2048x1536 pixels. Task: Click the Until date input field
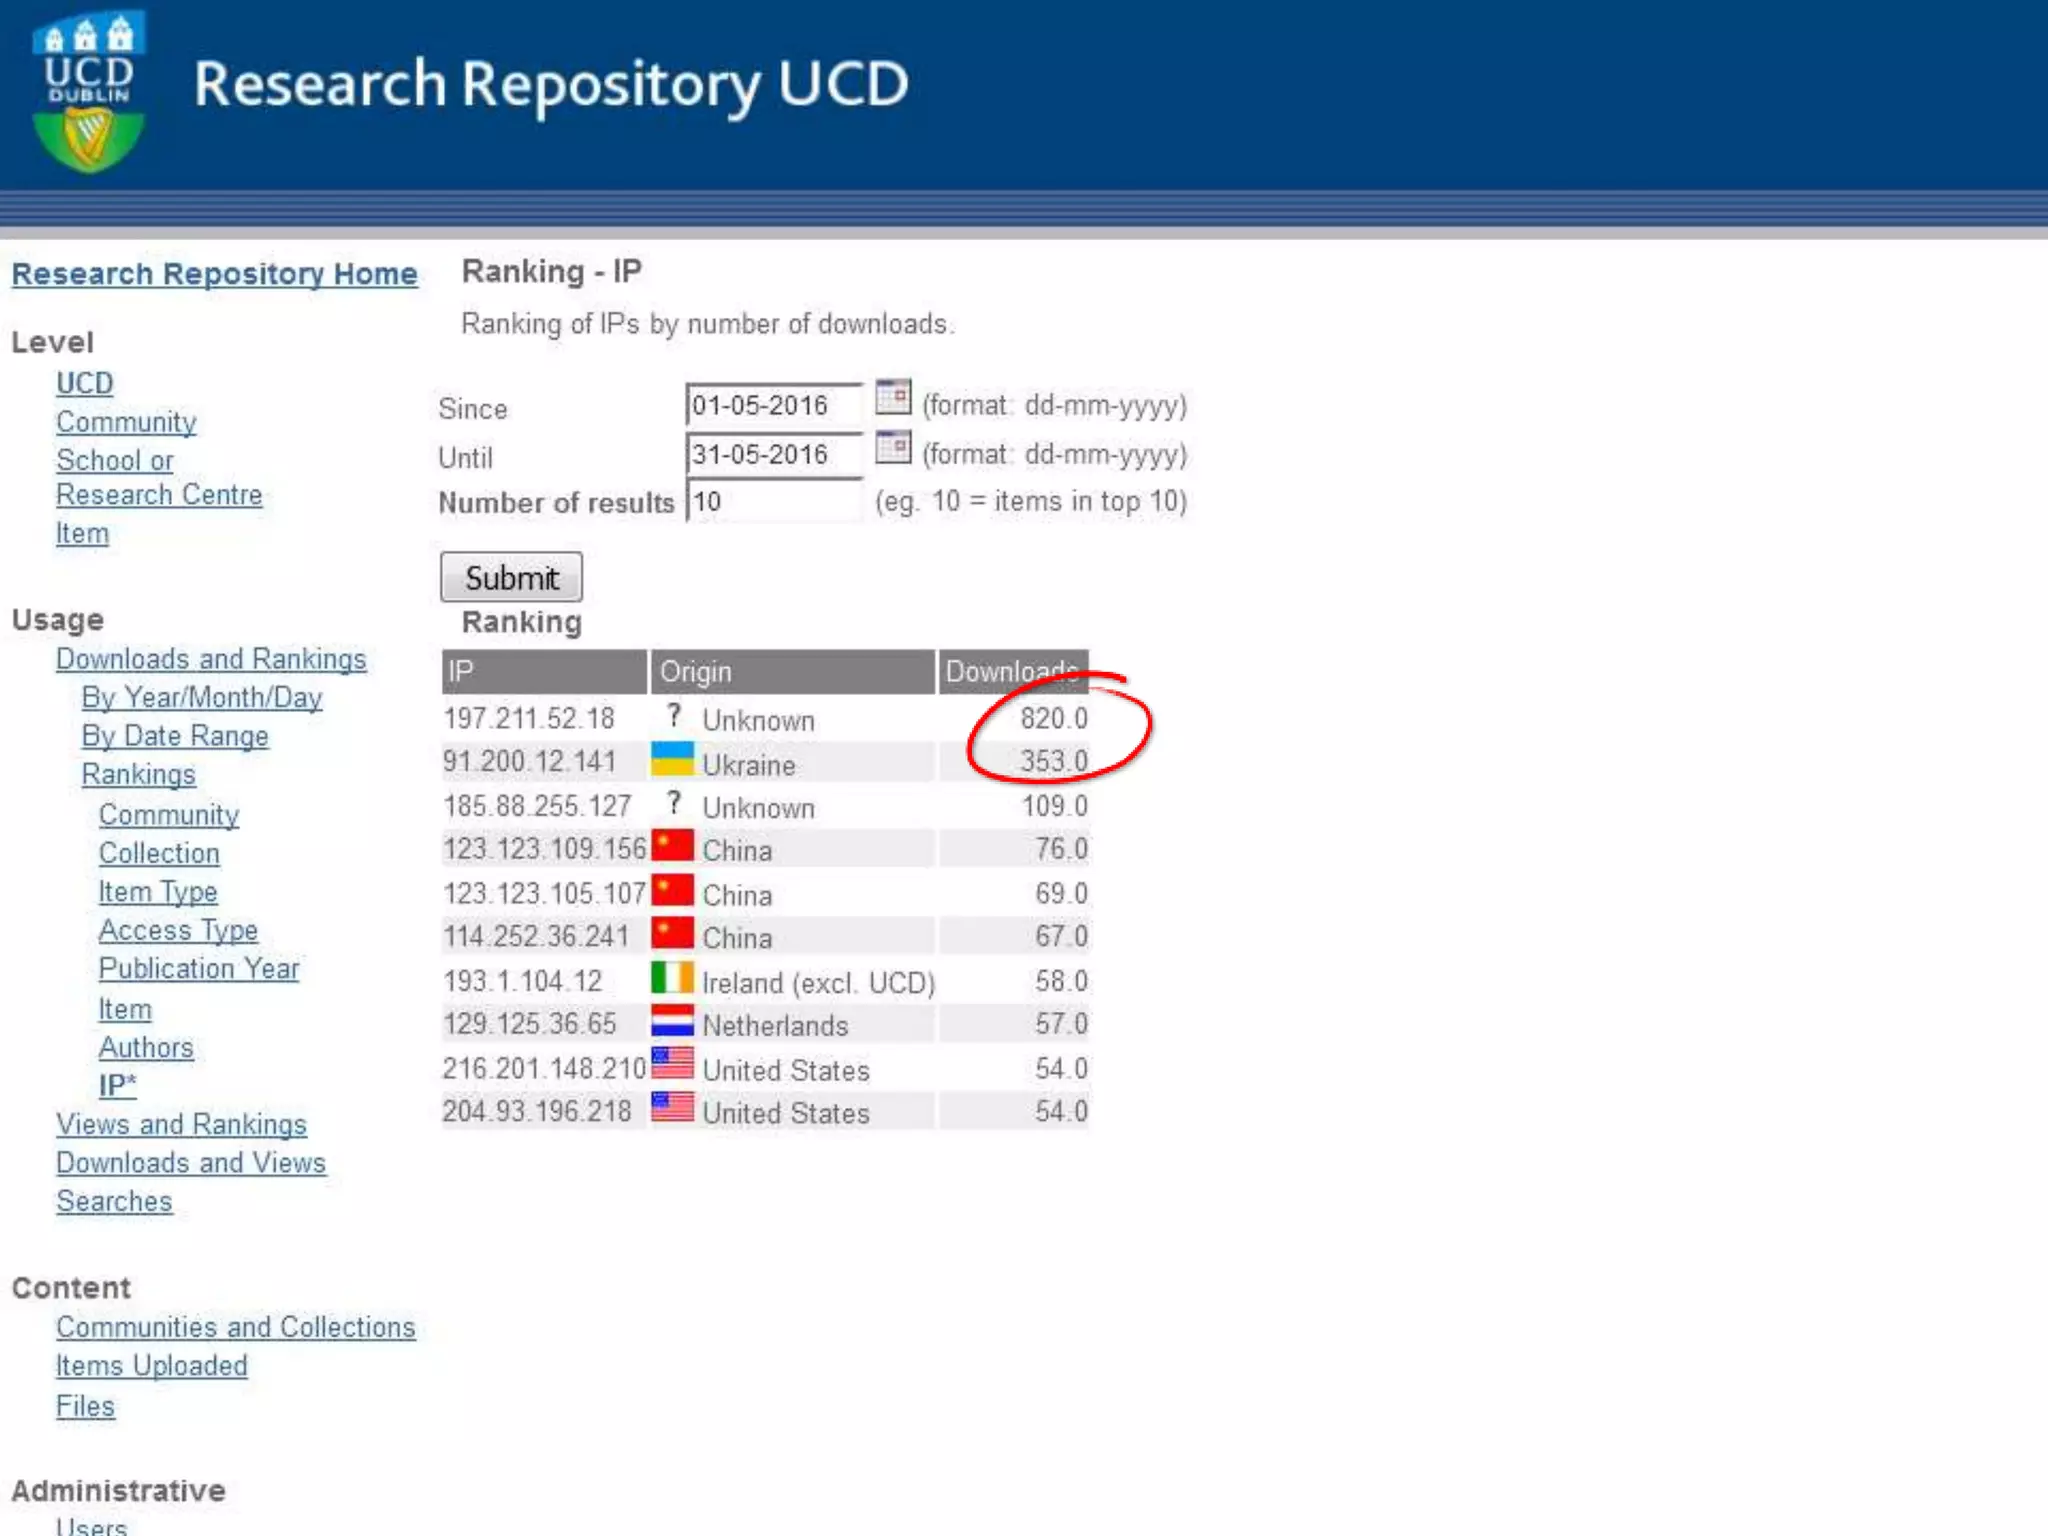click(x=773, y=455)
